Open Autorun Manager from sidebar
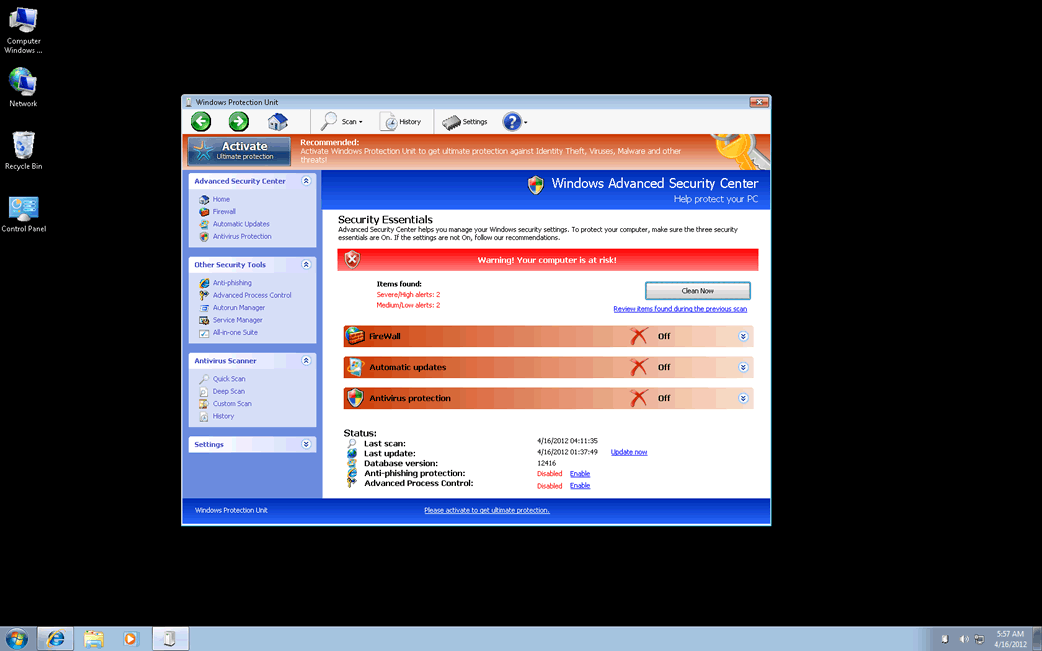 click(239, 308)
